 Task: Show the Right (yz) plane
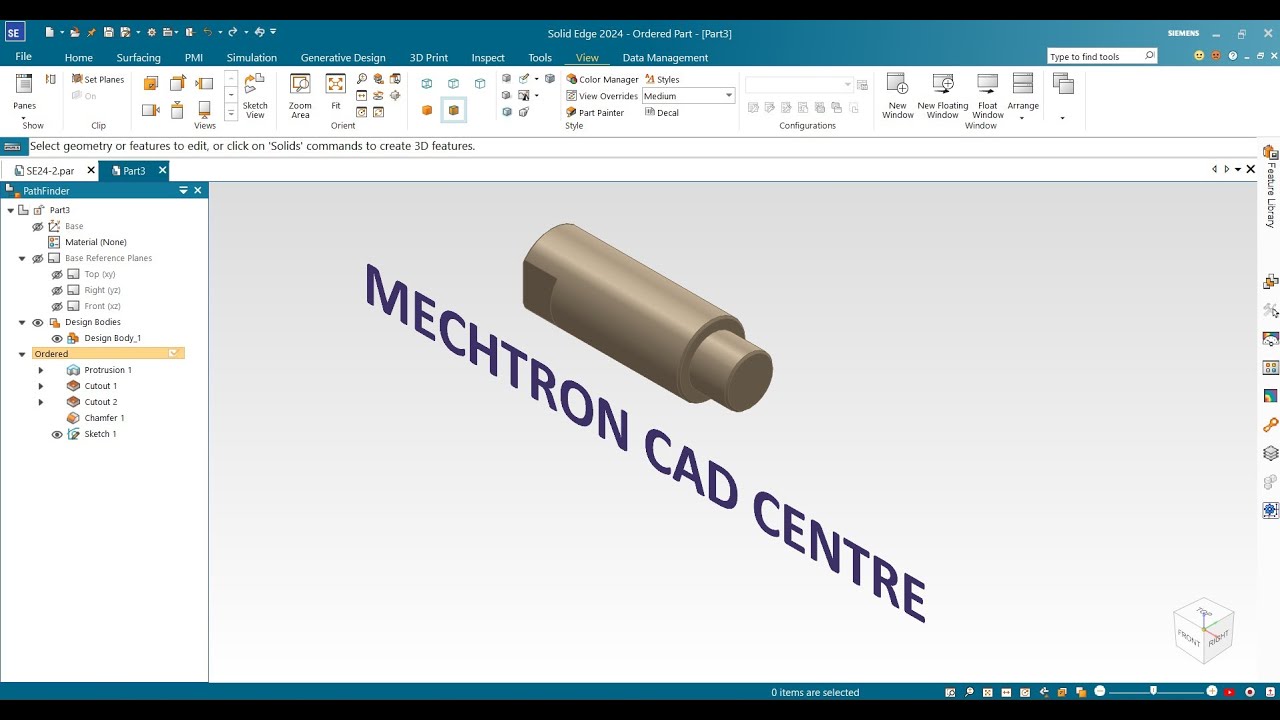tap(57, 290)
